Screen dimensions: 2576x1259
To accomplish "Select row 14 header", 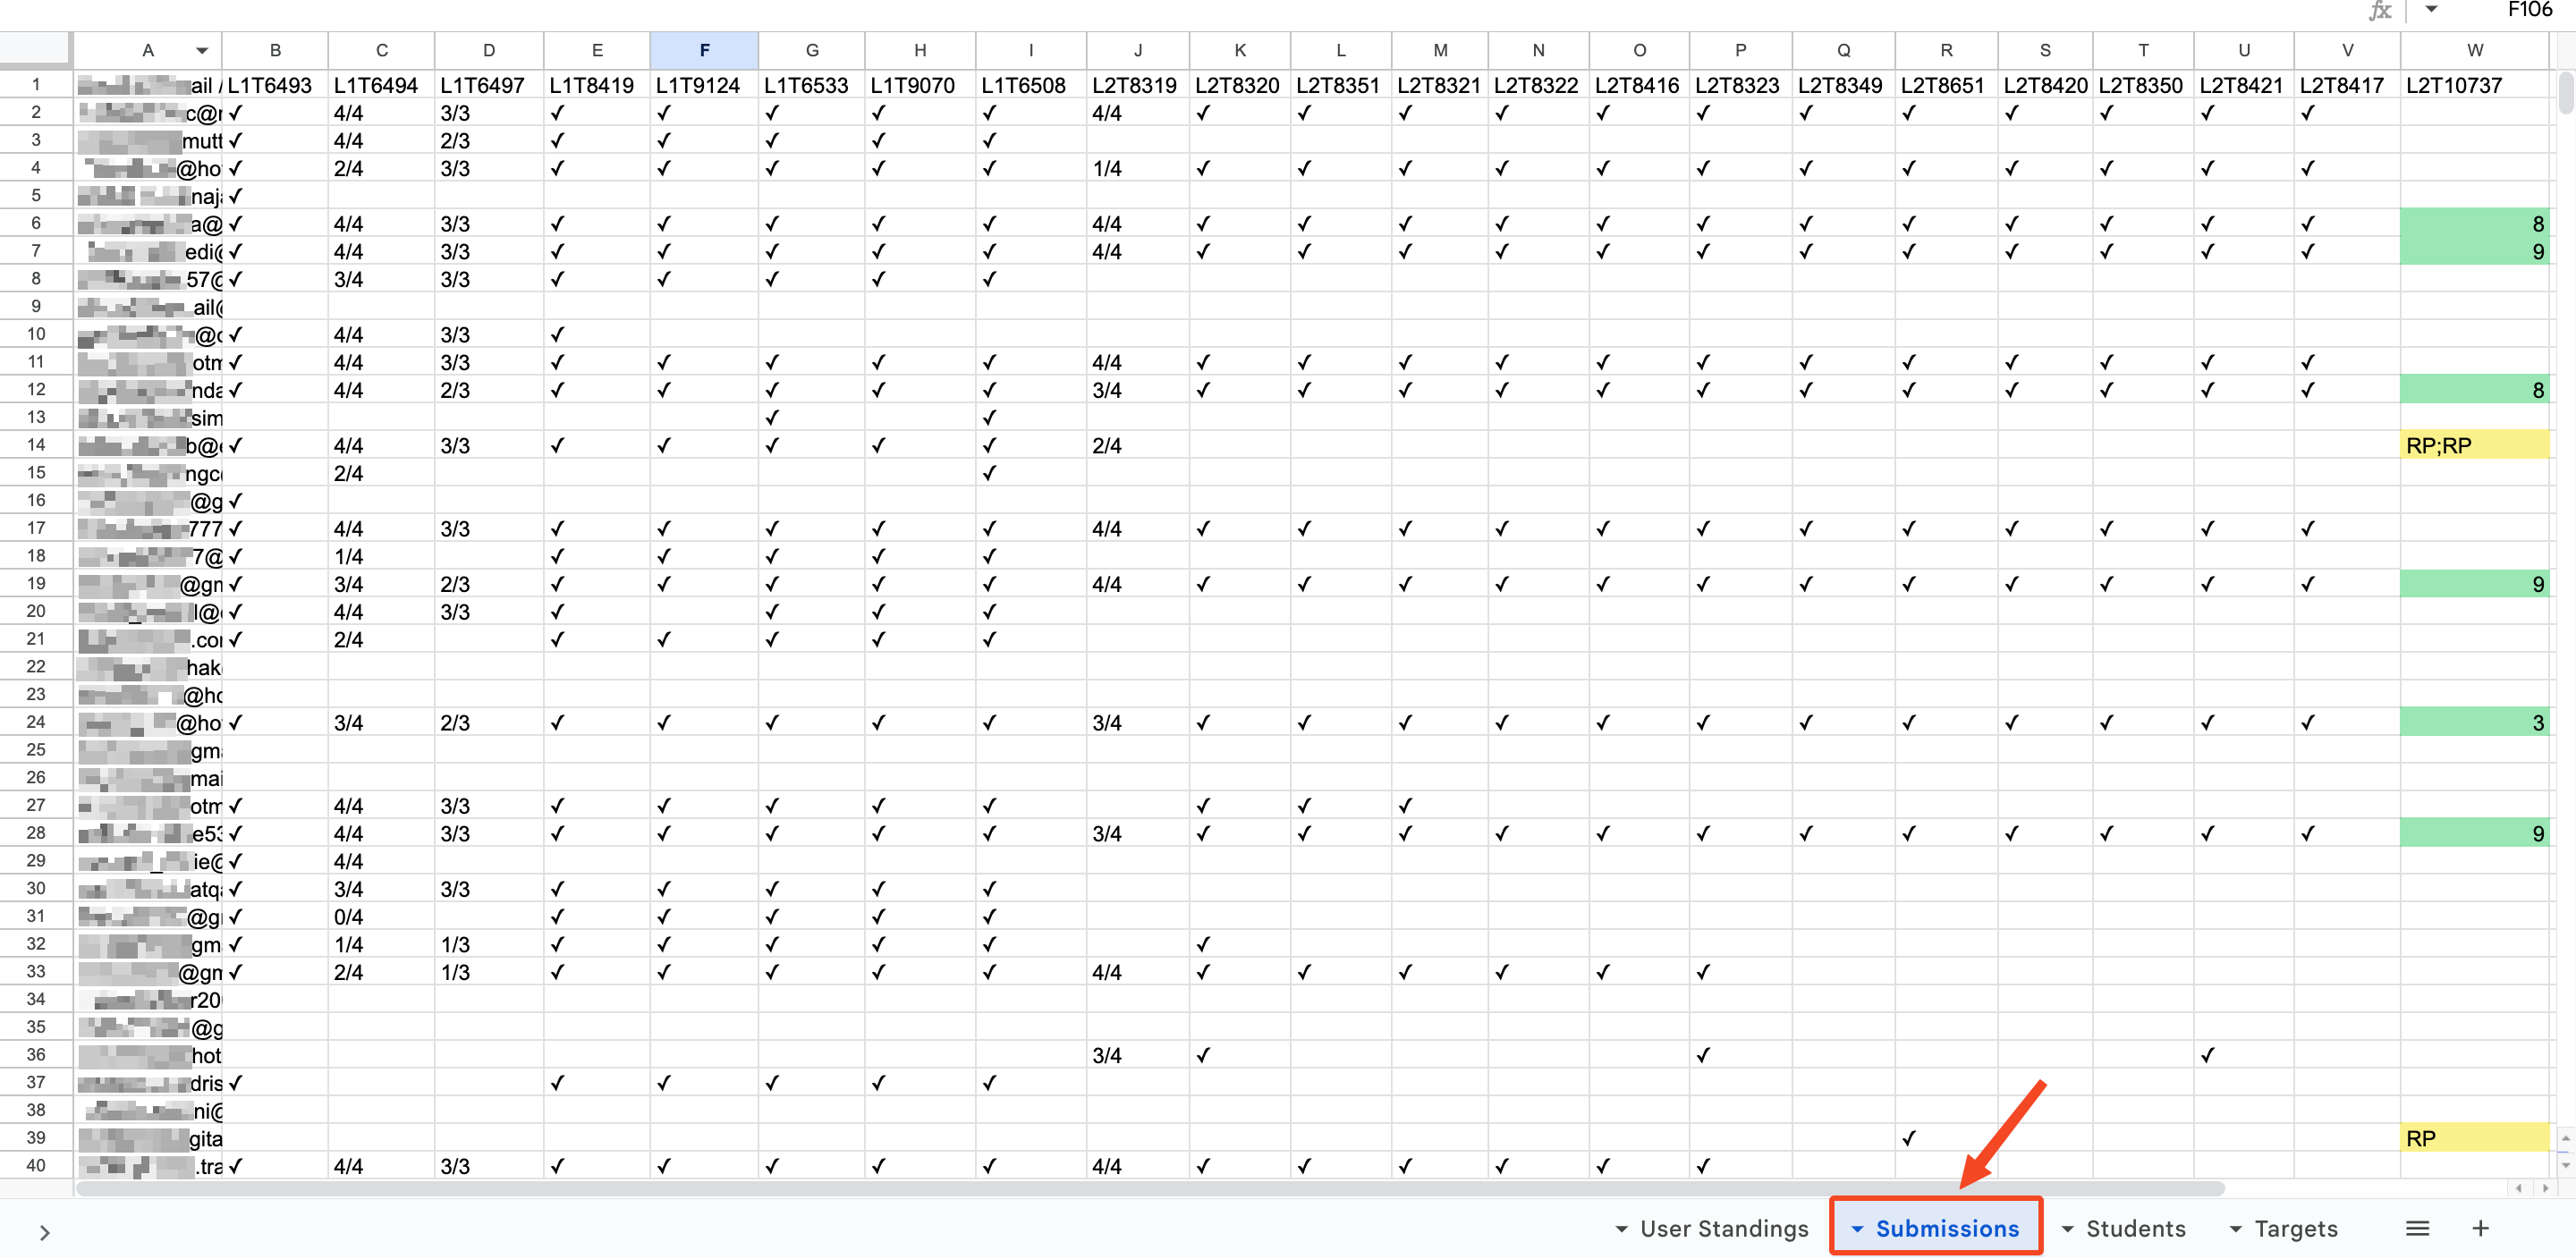I will point(36,444).
